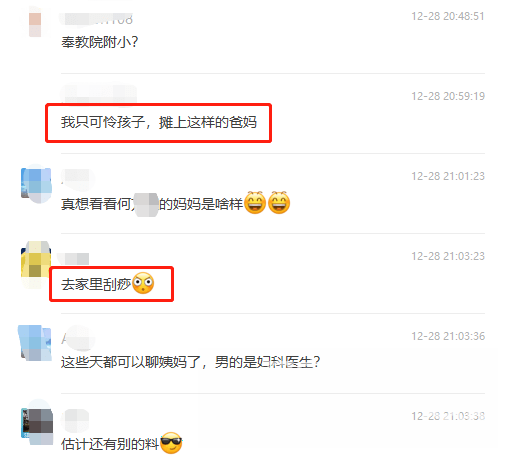
Task: Click the comment text 奉教院附小?
Action: 99,42
